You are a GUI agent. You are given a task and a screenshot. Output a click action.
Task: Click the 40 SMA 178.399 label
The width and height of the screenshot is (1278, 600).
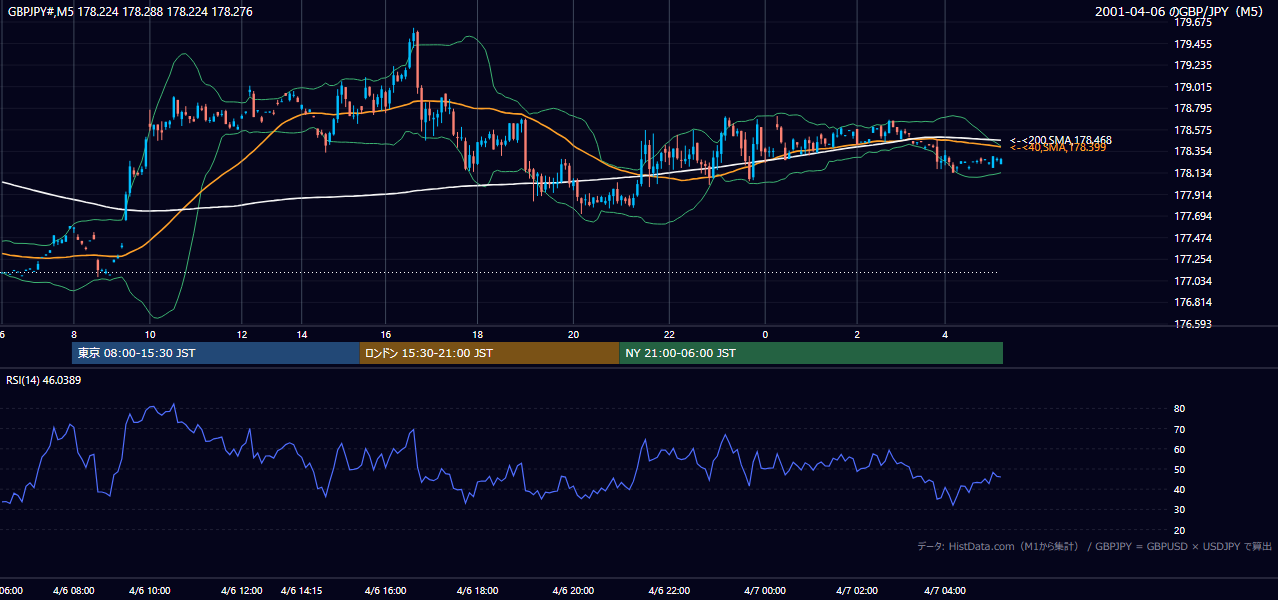(1058, 148)
